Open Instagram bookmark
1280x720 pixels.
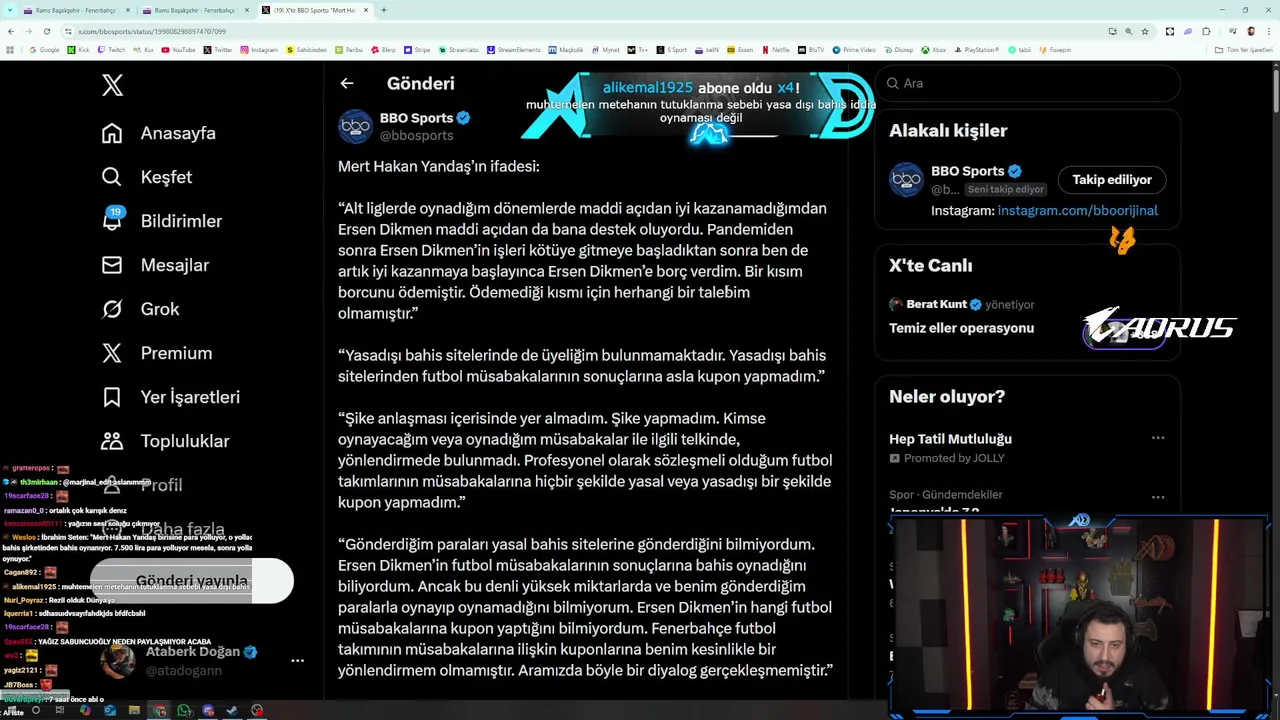(259, 50)
